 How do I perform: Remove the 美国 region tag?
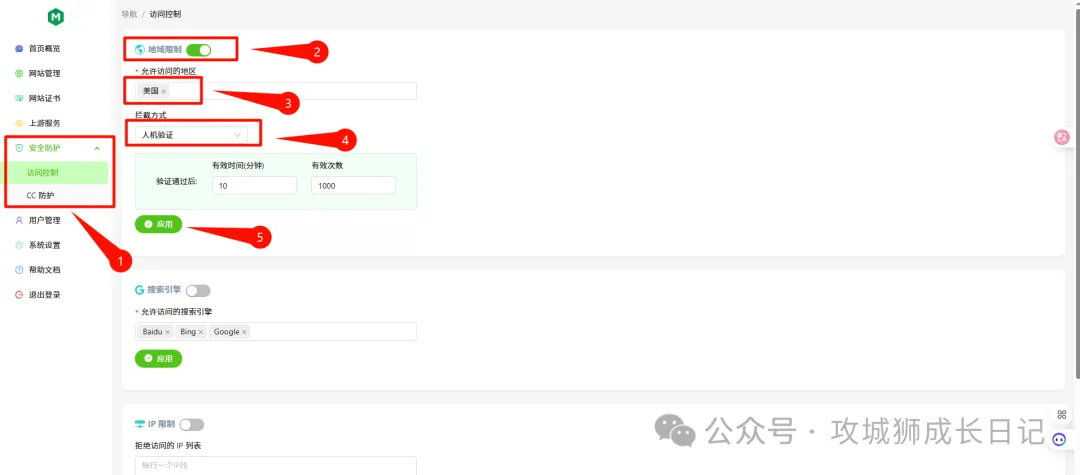tap(163, 92)
